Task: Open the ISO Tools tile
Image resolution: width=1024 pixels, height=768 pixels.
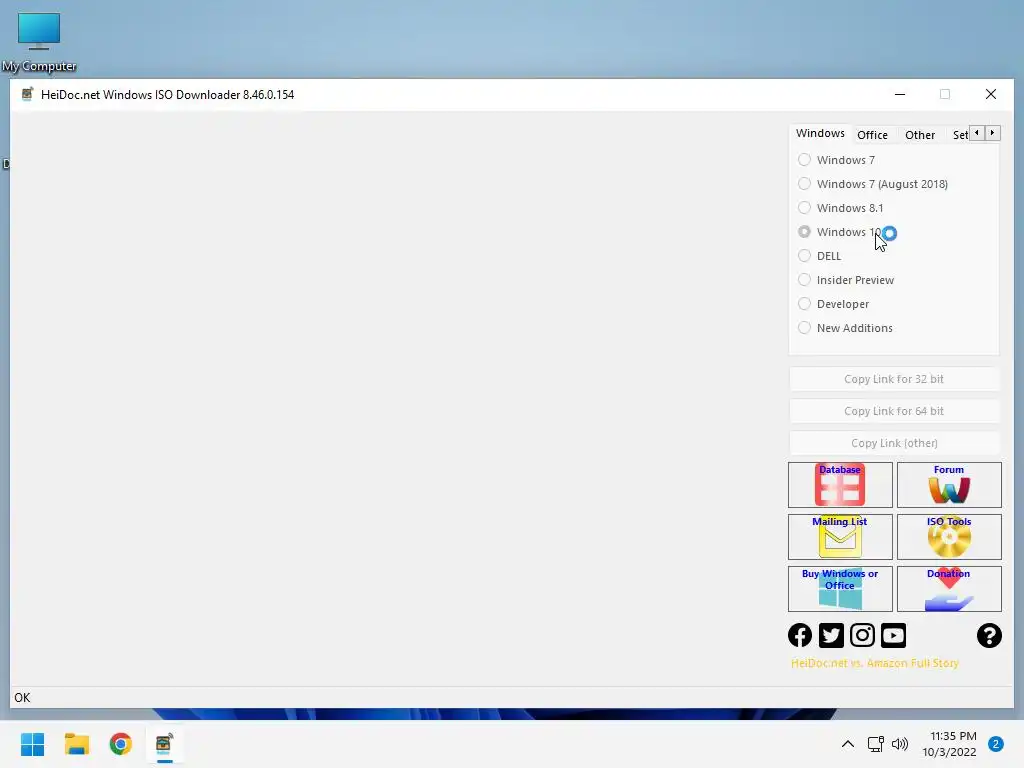Action: point(949,537)
